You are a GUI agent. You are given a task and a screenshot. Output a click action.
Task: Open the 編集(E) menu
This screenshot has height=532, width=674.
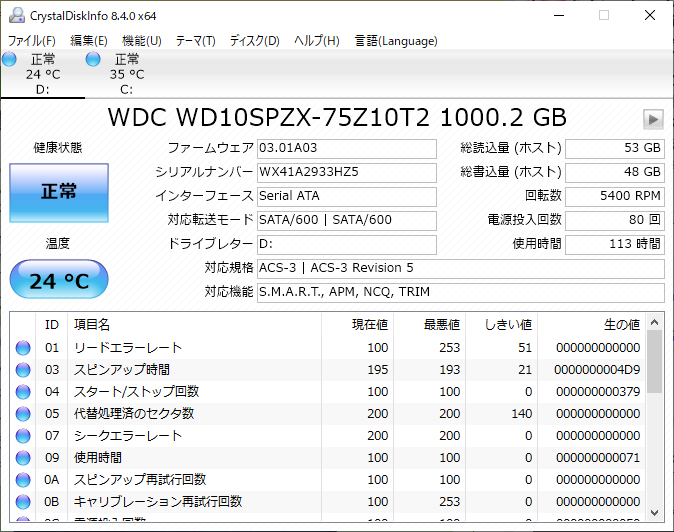click(x=89, y=41)
